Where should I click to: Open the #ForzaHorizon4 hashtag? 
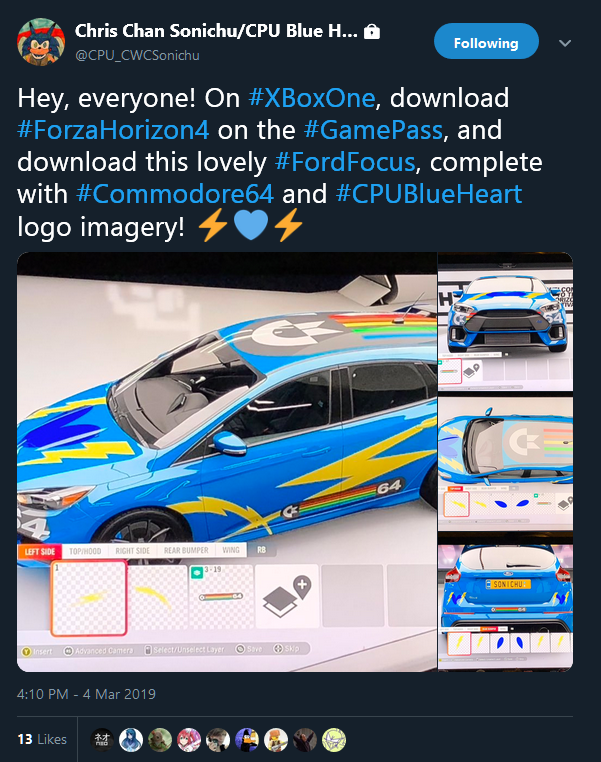click(113, 130)
